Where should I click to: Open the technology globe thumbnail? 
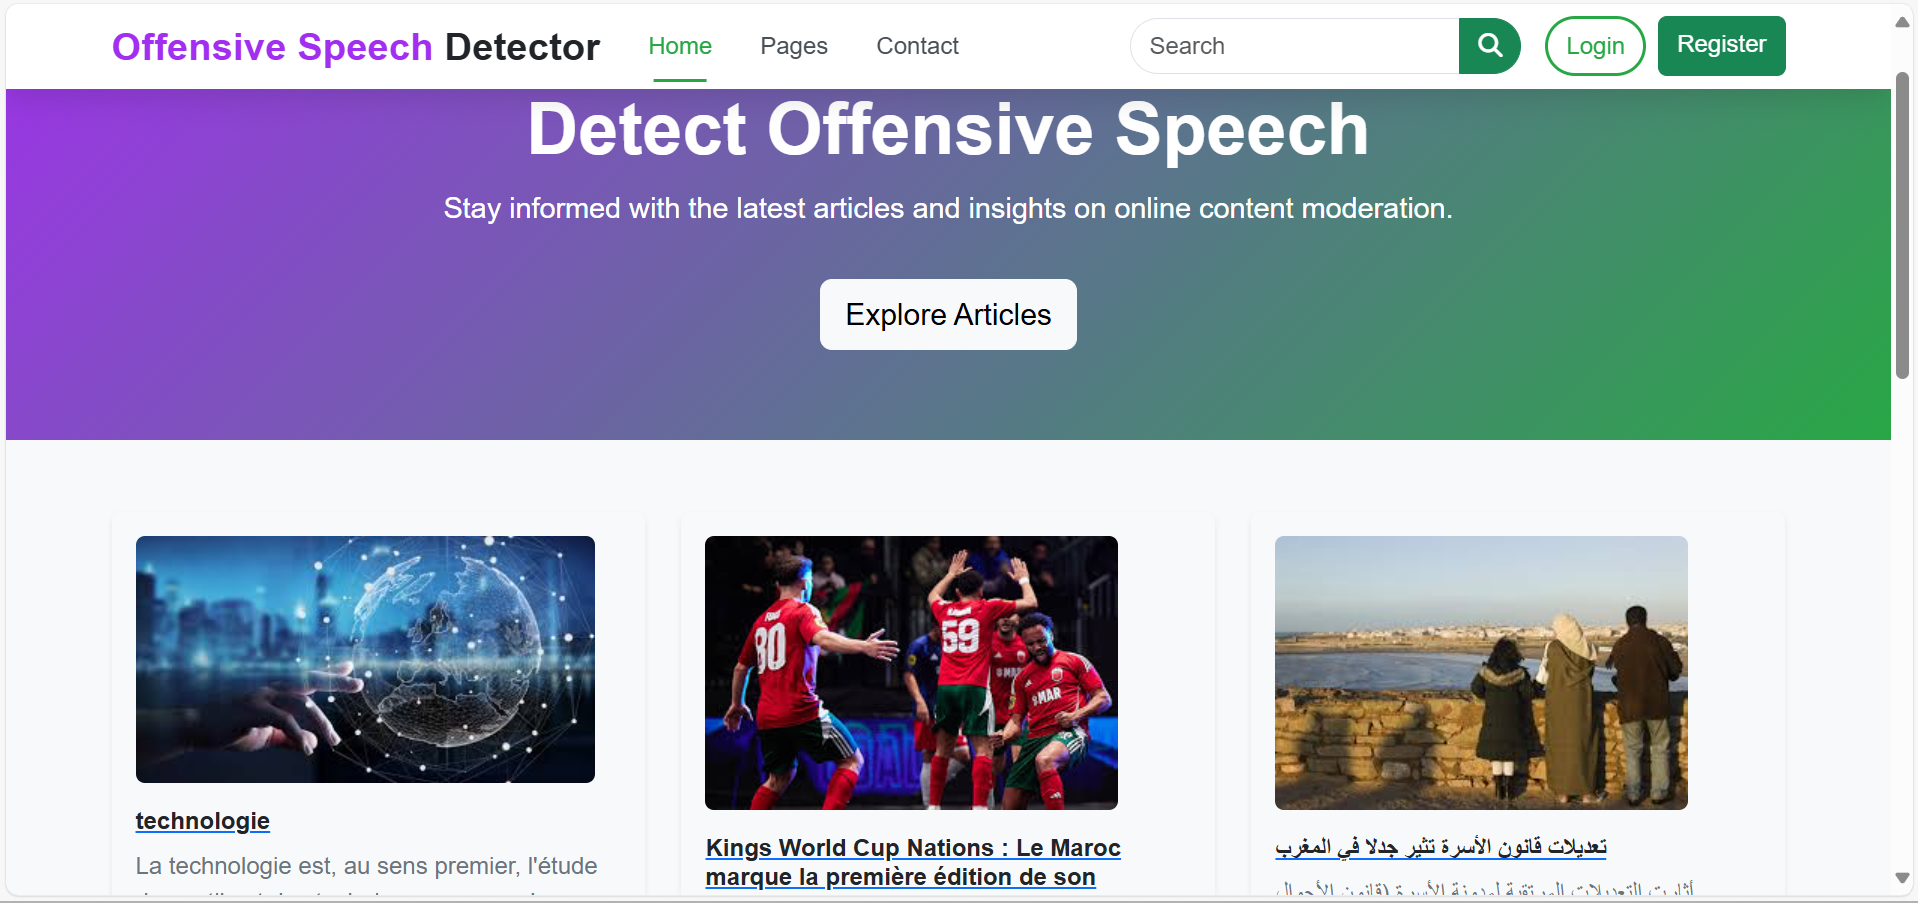click(365, 659)
